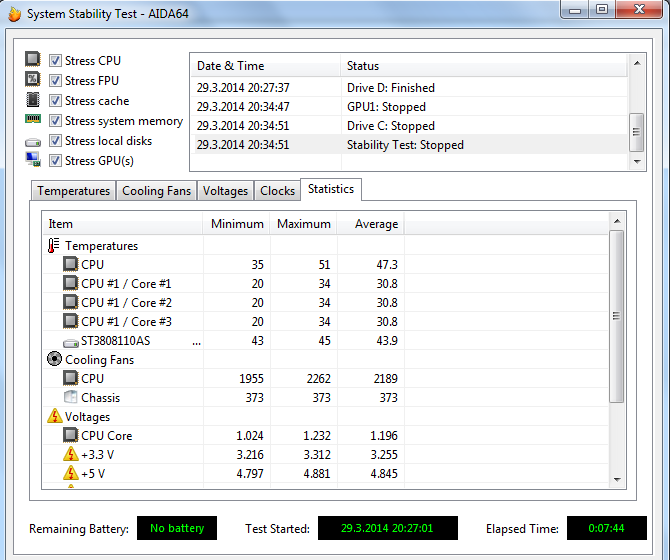Click the log list scrollbar thumb
Image resolution: width=671 pixels, height=560 pixels.
tap(637, 132)
